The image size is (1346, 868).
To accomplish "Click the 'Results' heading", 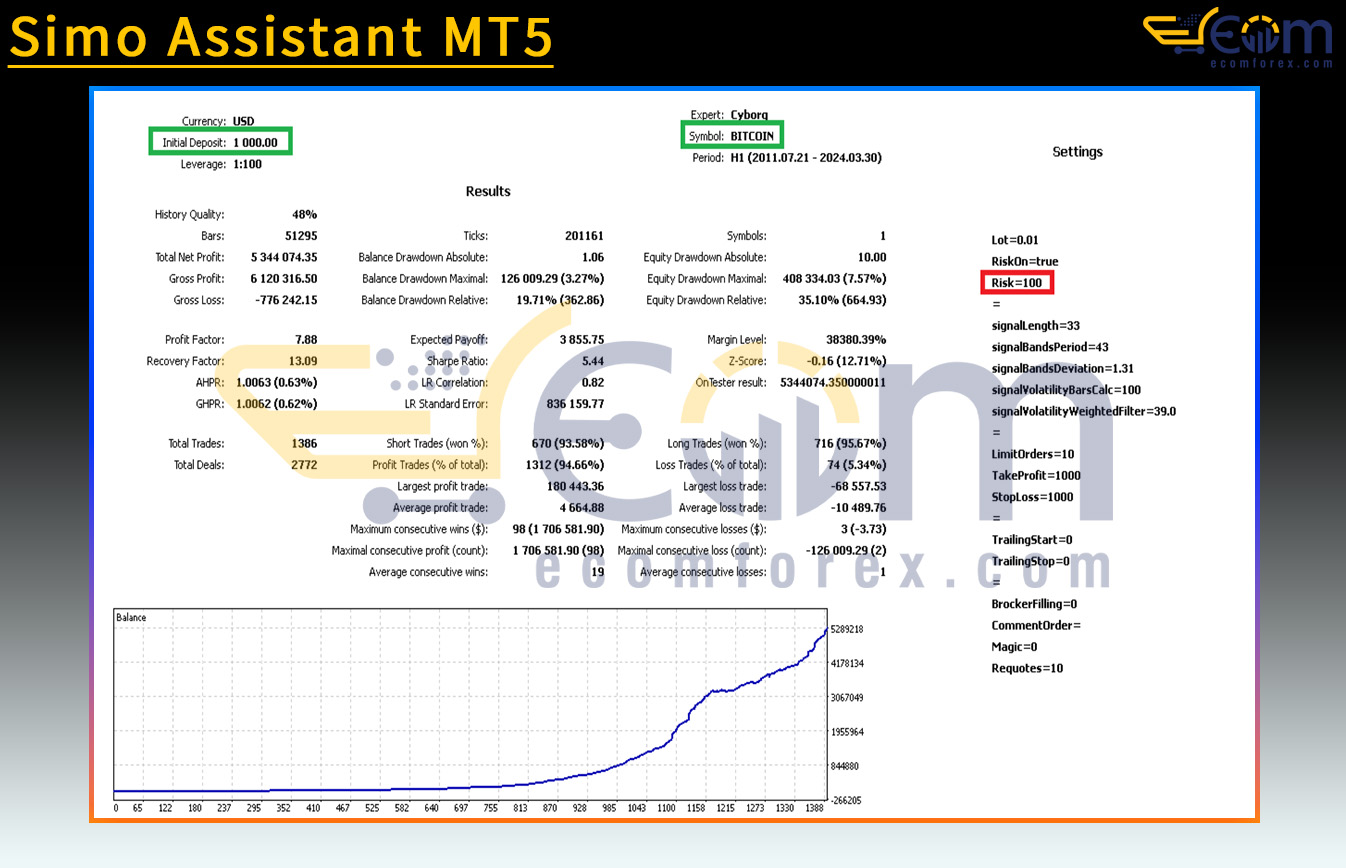I will click(x=488, y=191).
